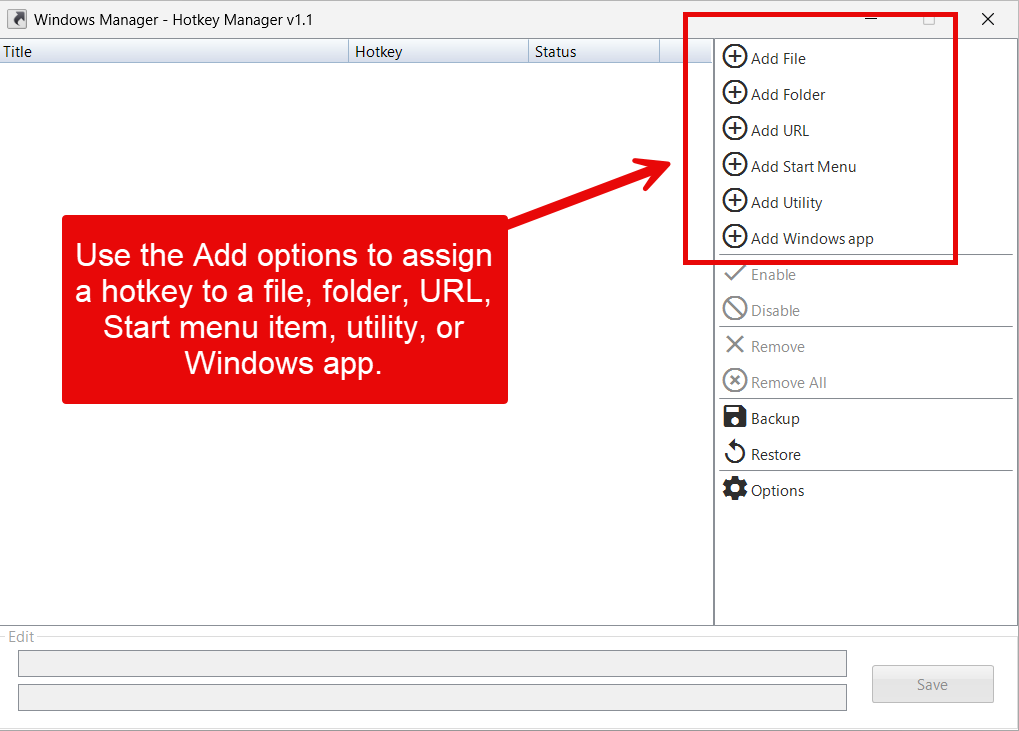The width and height of the screenshot is (1019, 731).
Task: Focus the lower Edit input field
Action: tap(432, 697)
